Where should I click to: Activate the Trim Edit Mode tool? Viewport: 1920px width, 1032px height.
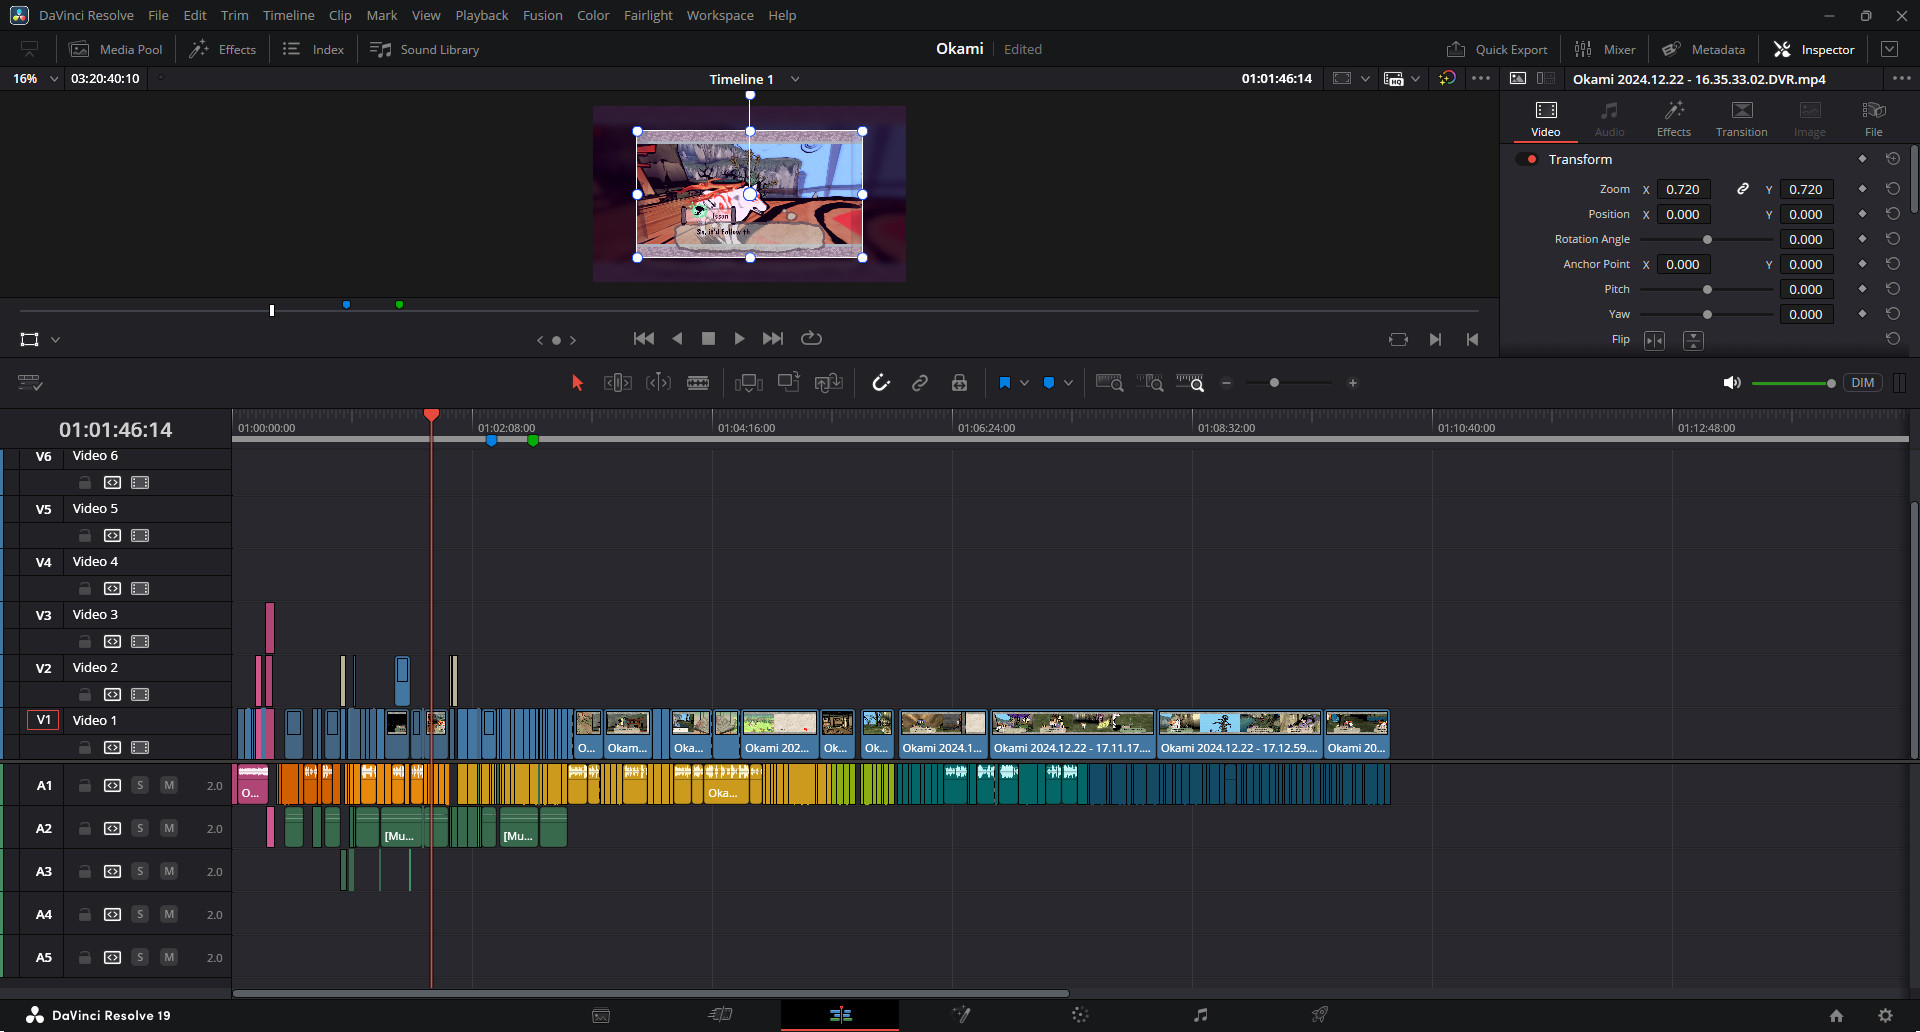(x=617, y=383)
